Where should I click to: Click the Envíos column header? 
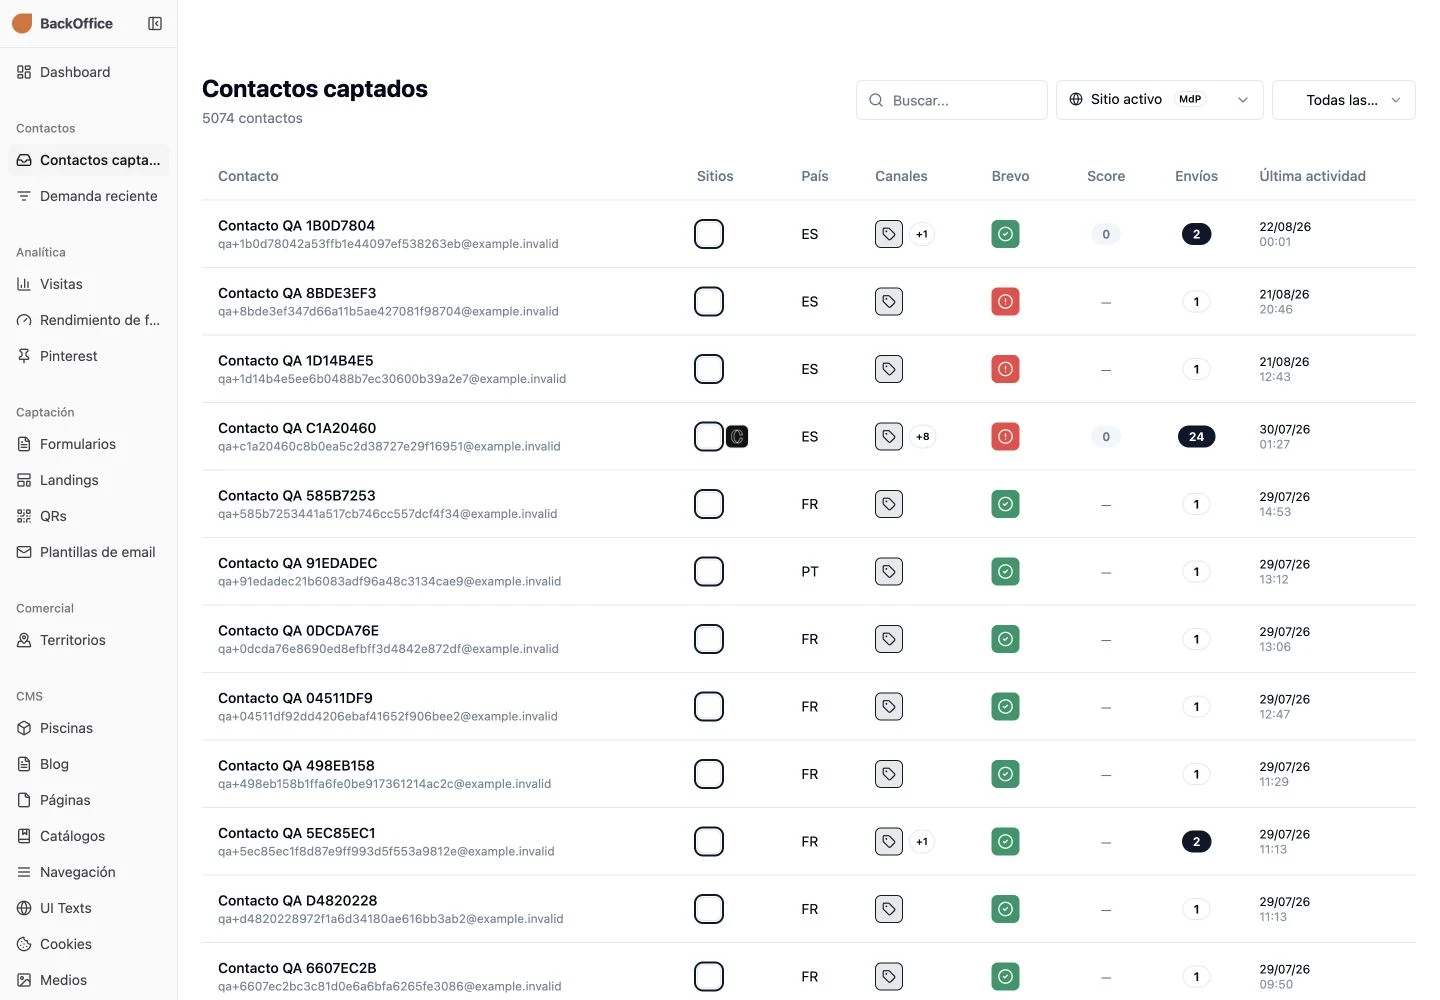pos(1196,176)
